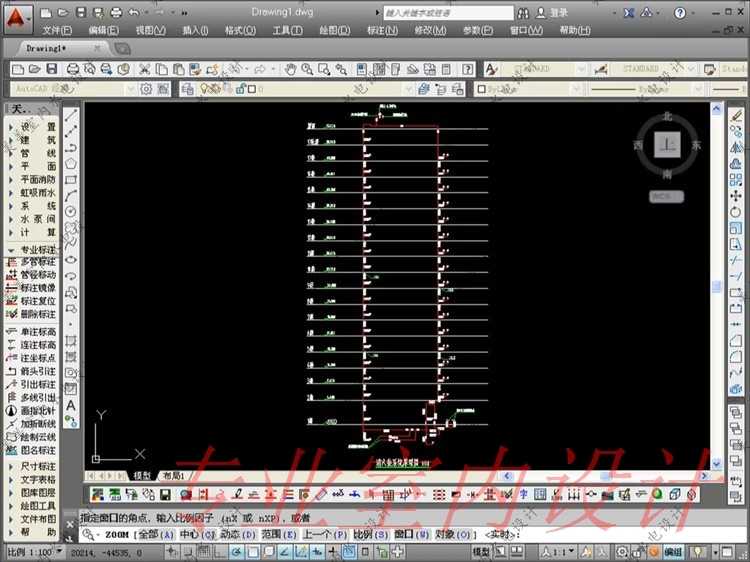Toggle Object Snap in the status bar

point(253,552)
